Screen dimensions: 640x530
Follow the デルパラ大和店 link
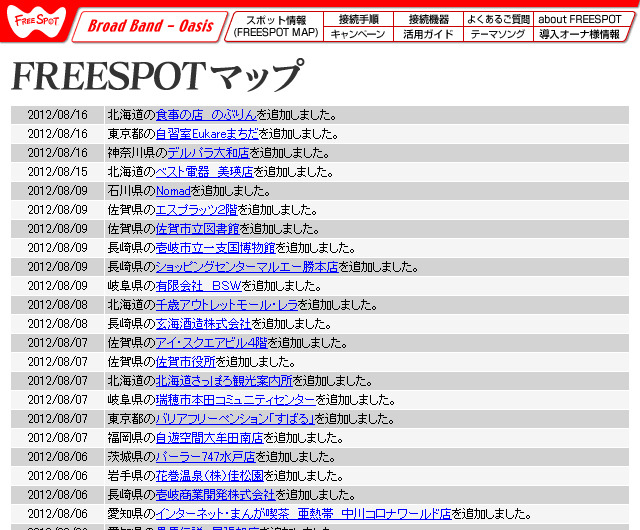tap(208, 153)
